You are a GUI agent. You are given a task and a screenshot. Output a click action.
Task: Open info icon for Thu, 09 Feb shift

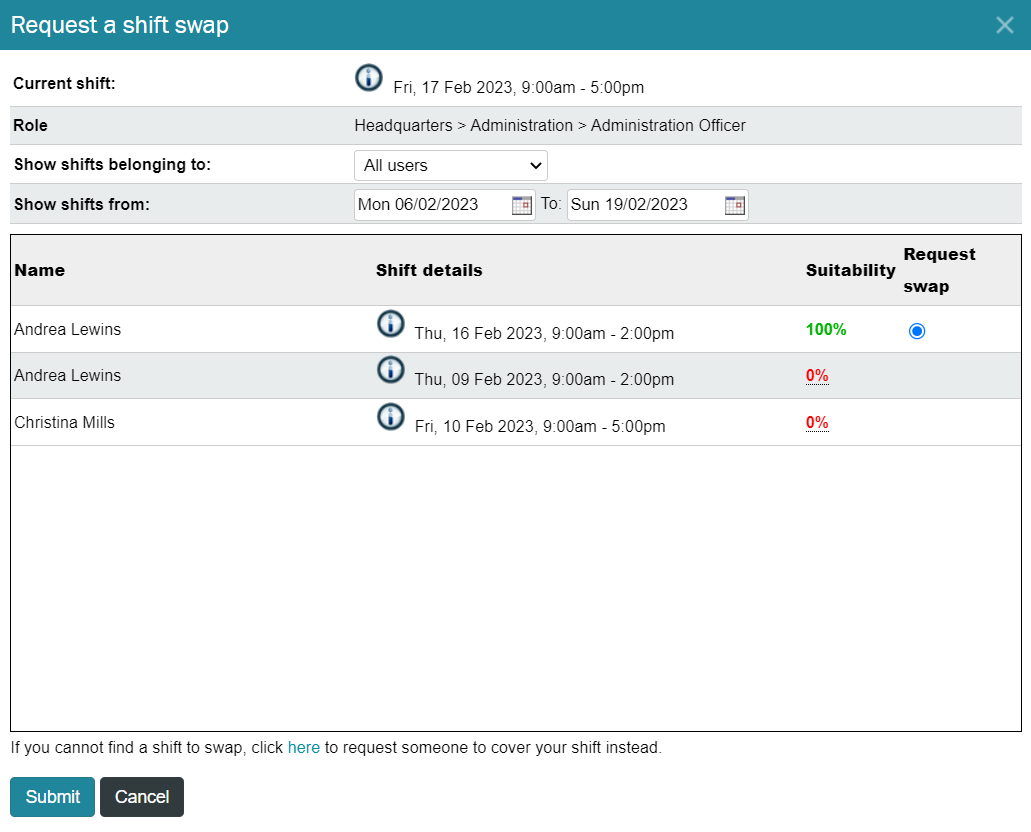click(391, 370)
